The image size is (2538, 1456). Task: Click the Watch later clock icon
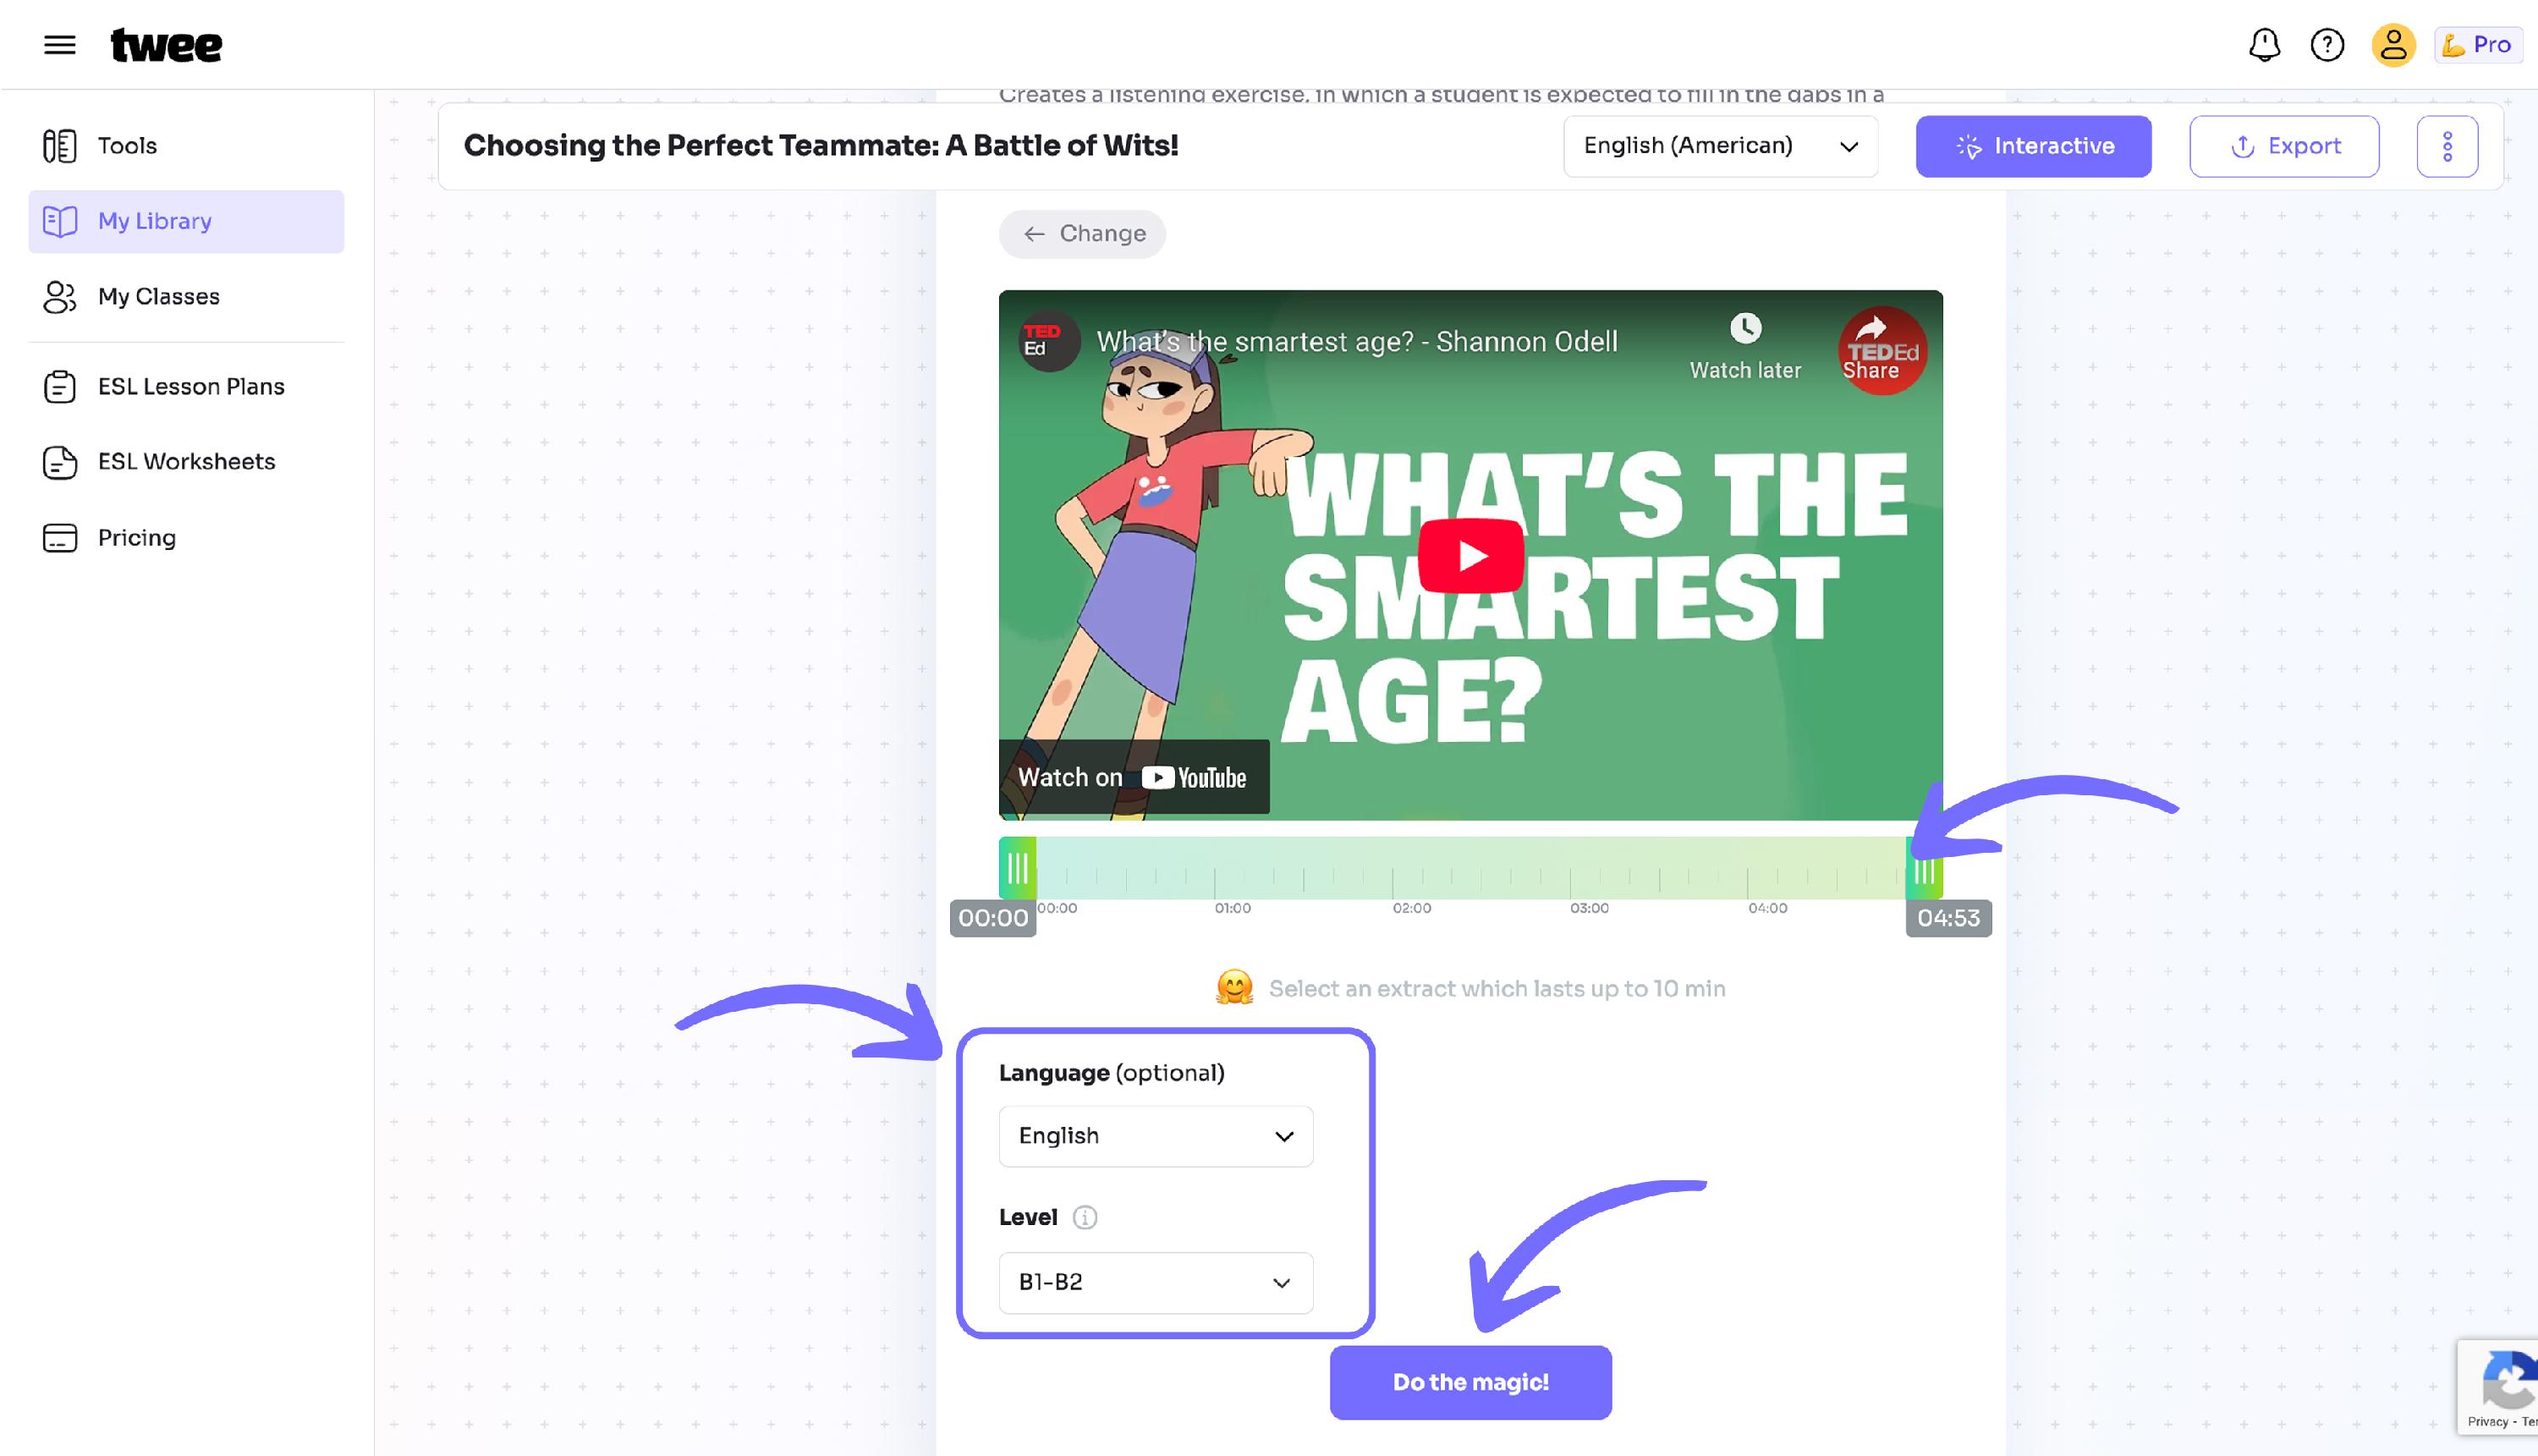(1745, 329)
